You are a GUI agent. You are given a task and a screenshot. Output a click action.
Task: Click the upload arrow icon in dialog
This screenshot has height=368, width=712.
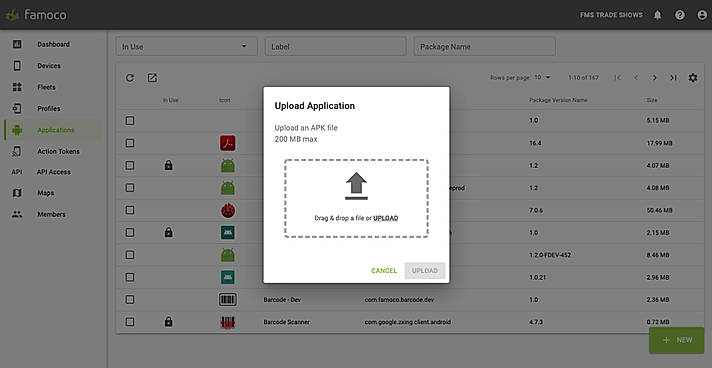point(356,186)
